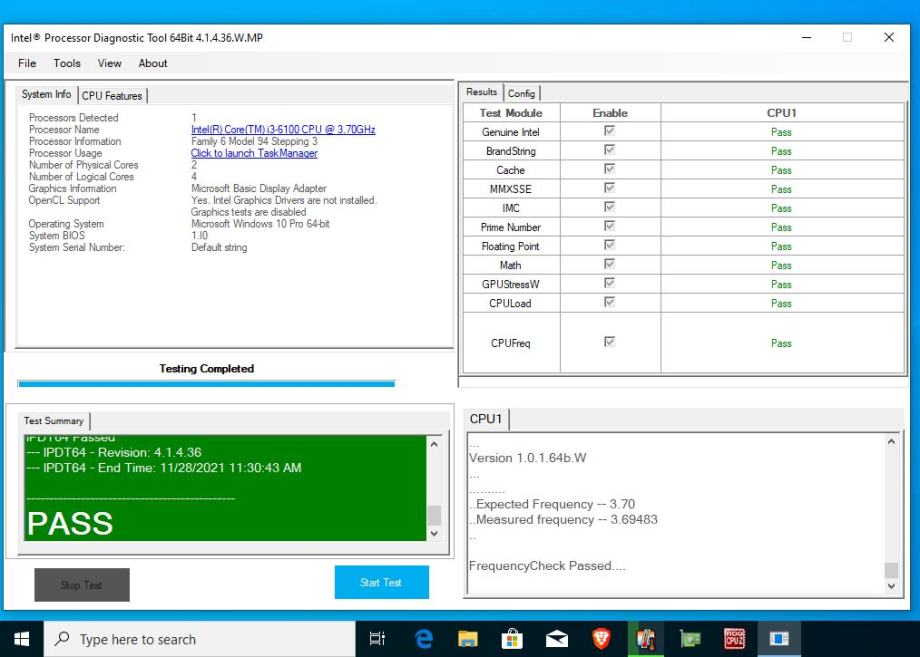
Task: Click the Test Summary scrollbar thumb
Action: point(434,516)
